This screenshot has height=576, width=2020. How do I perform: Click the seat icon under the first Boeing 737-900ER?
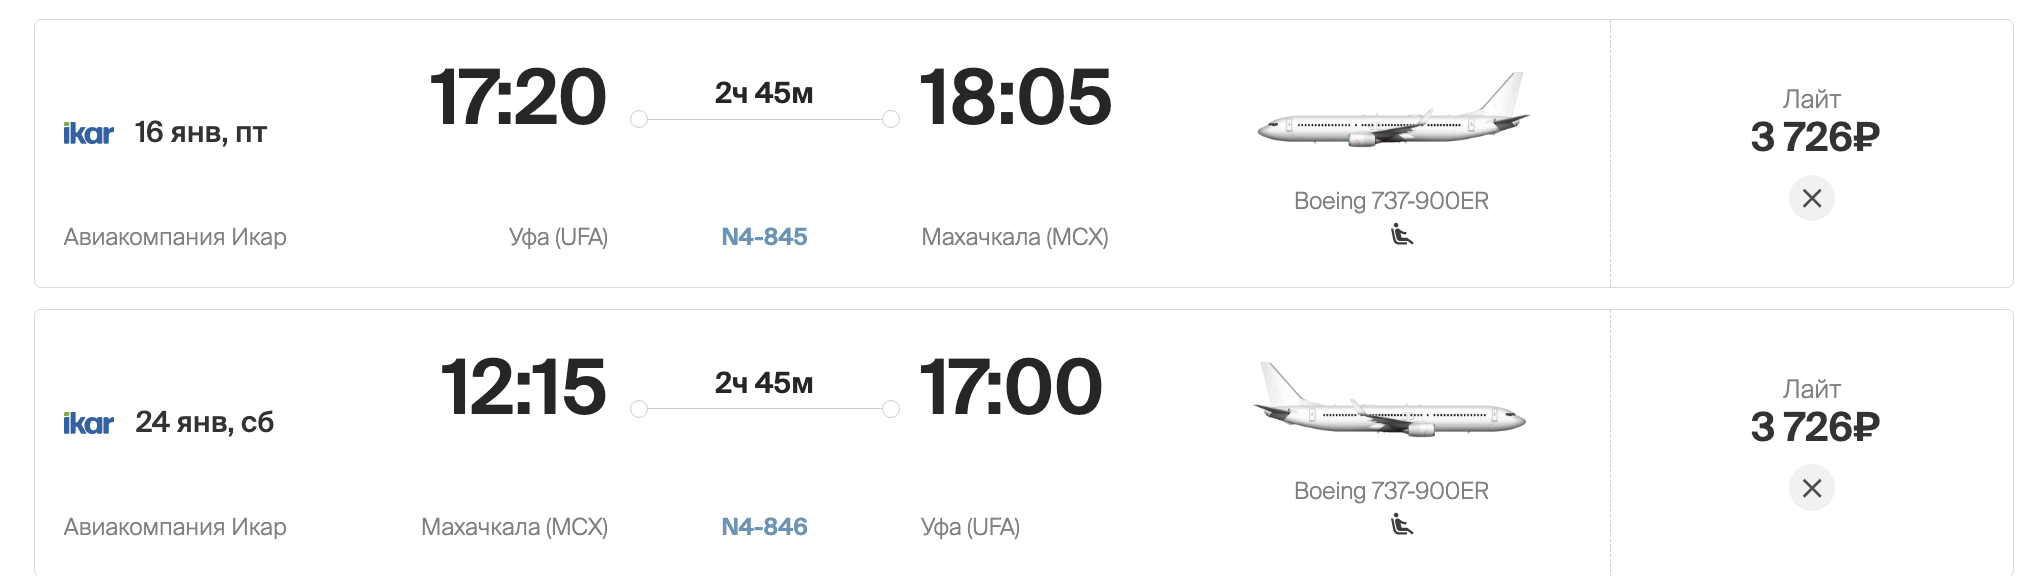[x=1402, y=235]
